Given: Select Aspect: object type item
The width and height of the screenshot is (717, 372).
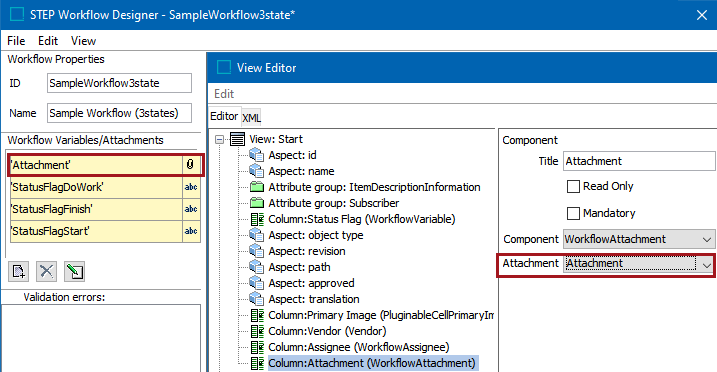Looking at the screenshot, I should (316, 235).
